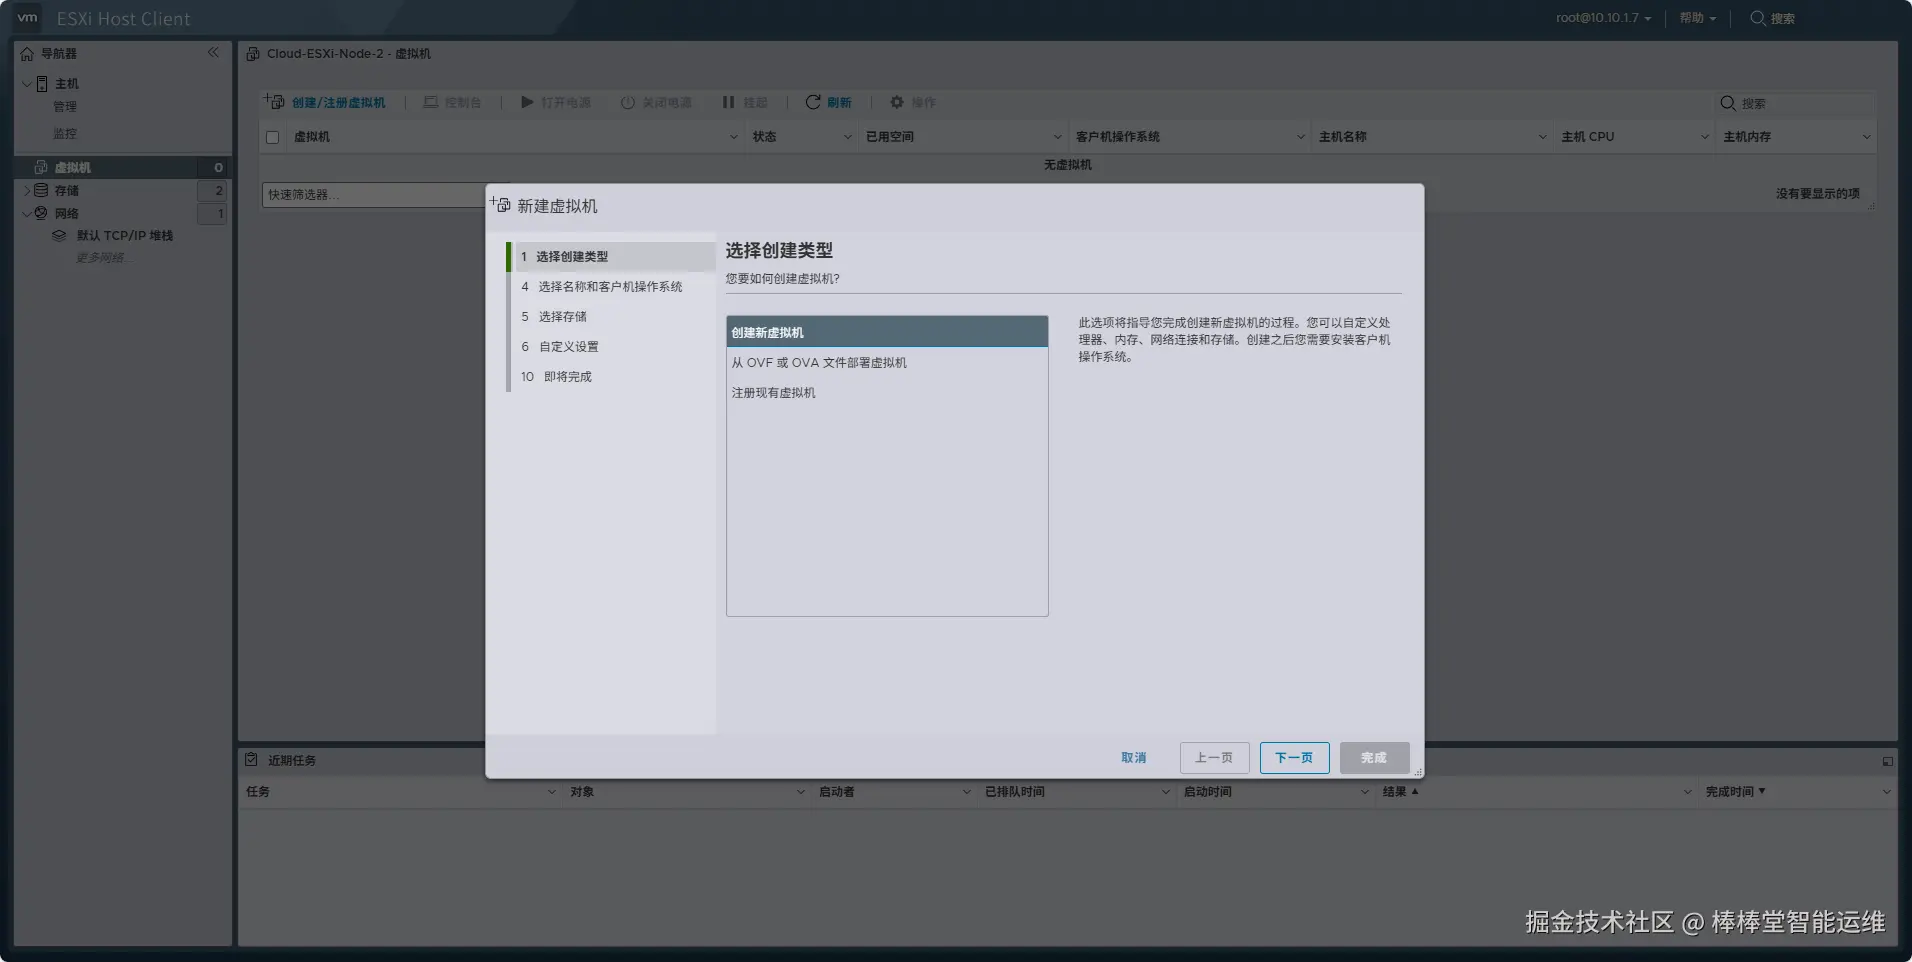Click the VMware vm logo
The height and width of the screenshot is (962, 1912).
click(x=27, y=18)
